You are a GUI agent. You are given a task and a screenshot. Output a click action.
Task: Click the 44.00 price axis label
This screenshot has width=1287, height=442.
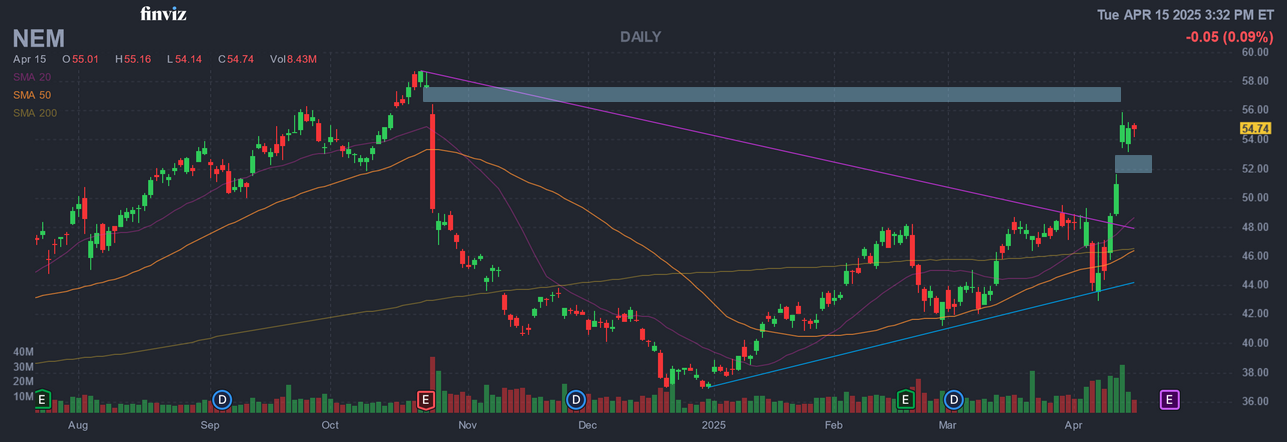[x=1256, y=285]
